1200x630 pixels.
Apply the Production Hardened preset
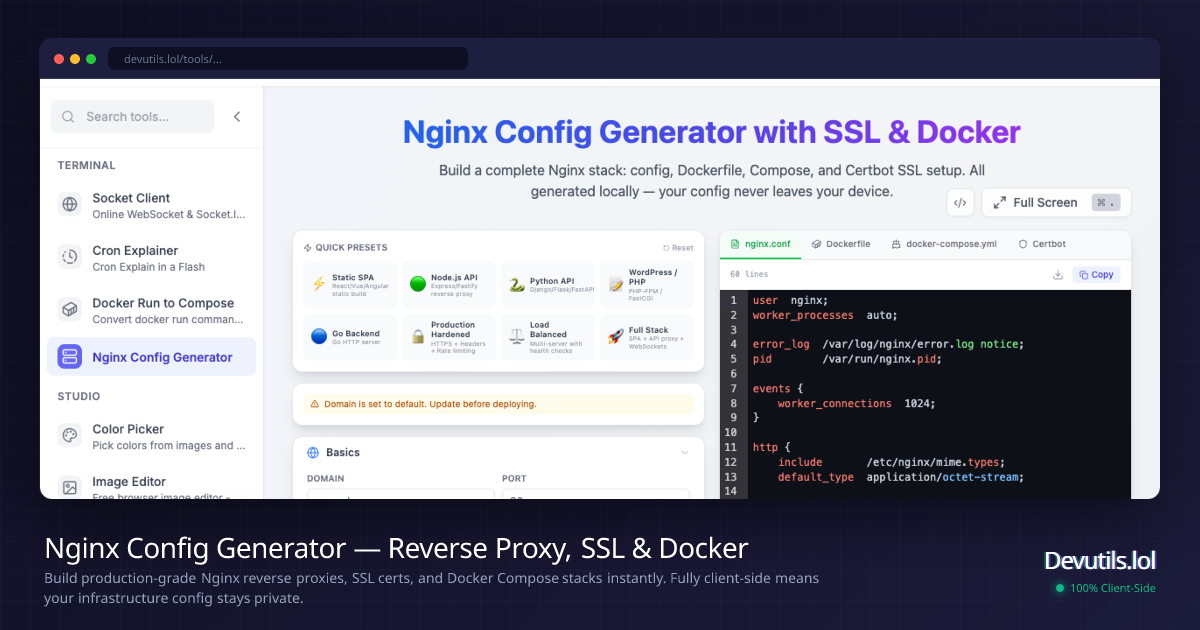tap(449, 337)
